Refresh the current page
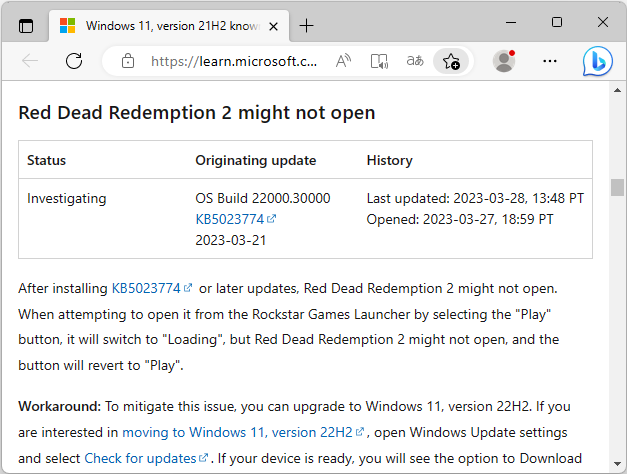 74,61
